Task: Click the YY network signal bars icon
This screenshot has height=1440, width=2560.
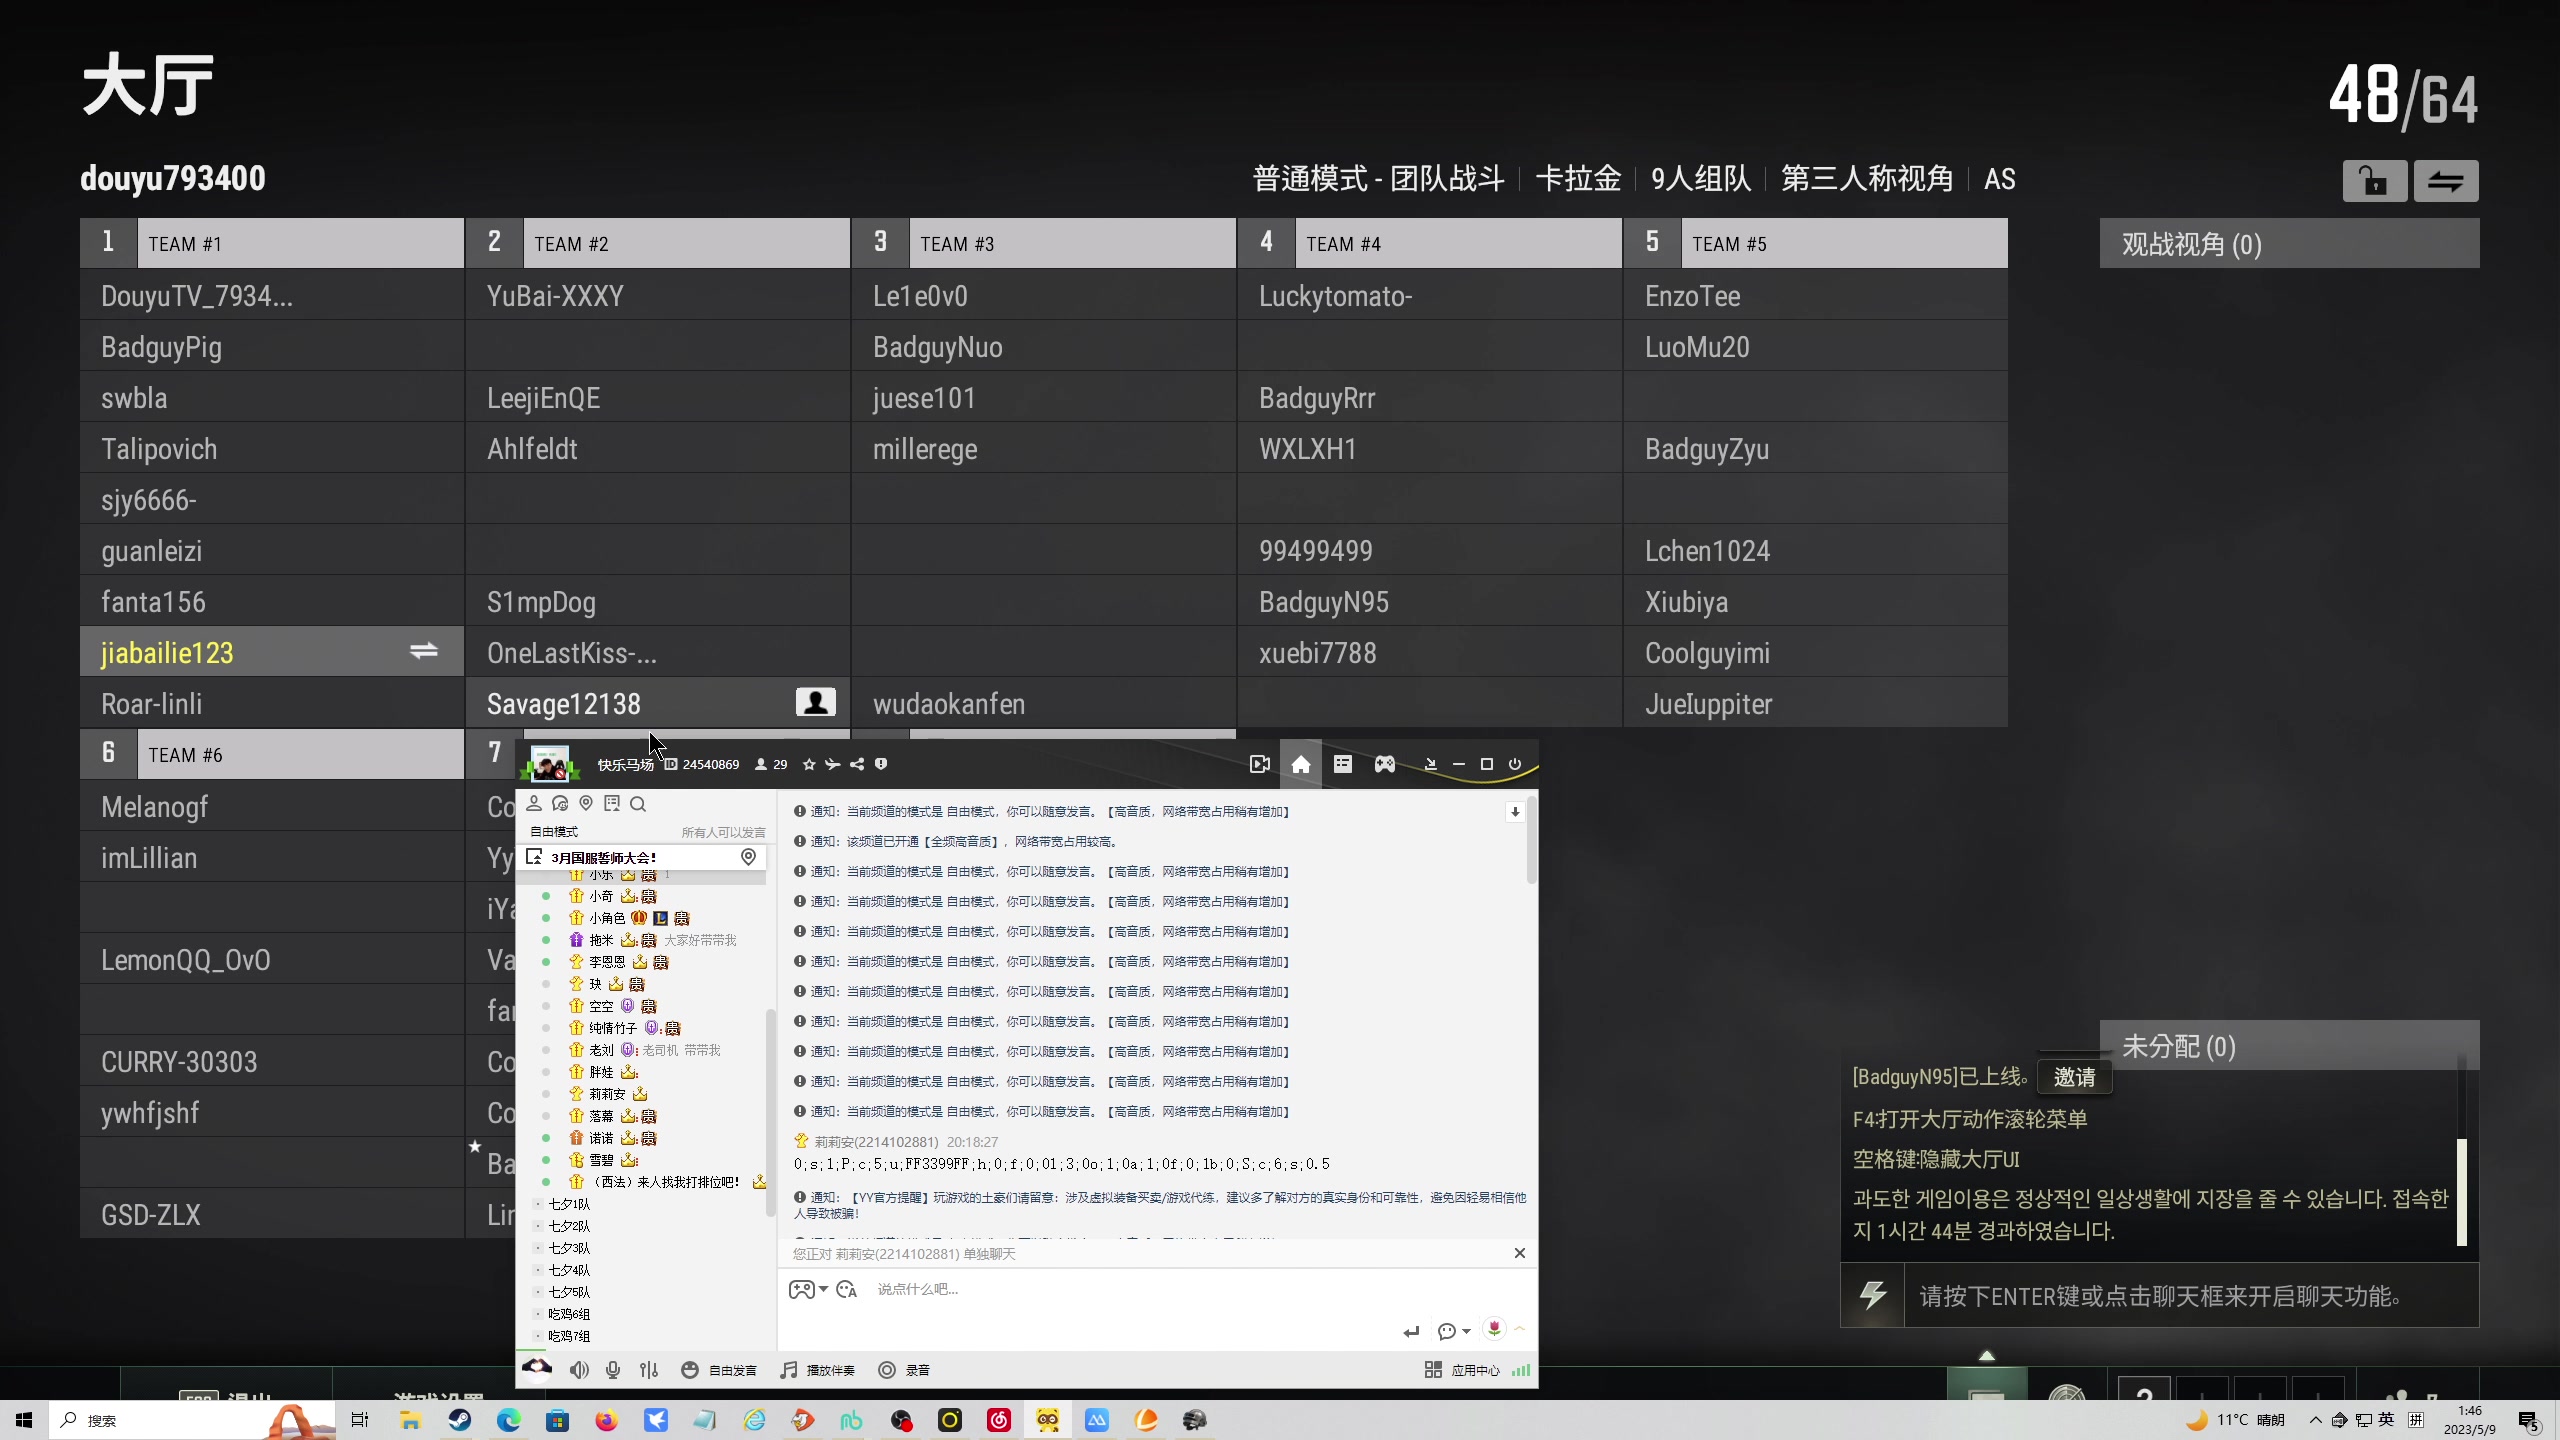Action: (x=1521, y=1370)
